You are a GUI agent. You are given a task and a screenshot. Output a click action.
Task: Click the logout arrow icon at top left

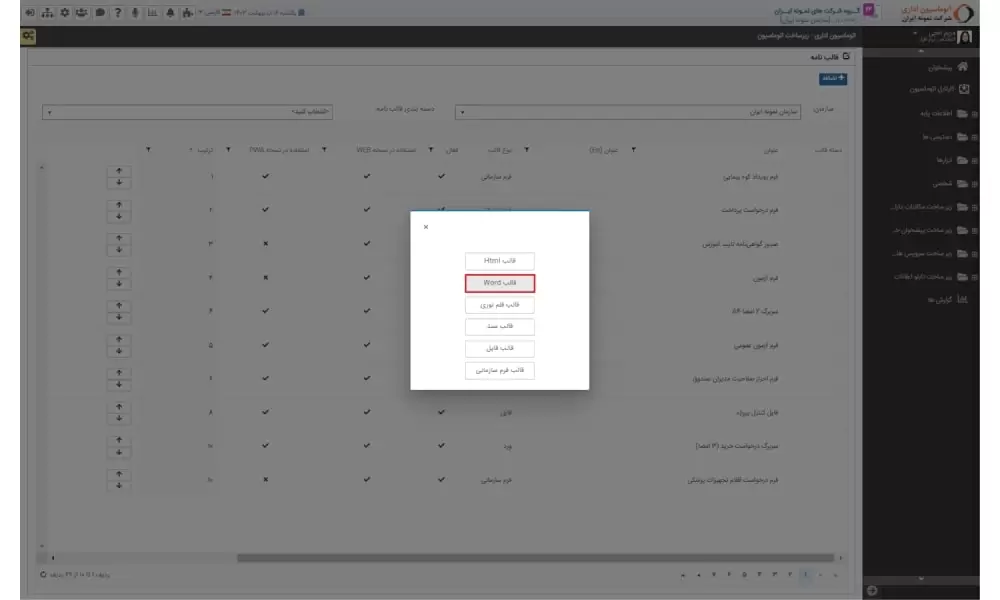[29, 13]
